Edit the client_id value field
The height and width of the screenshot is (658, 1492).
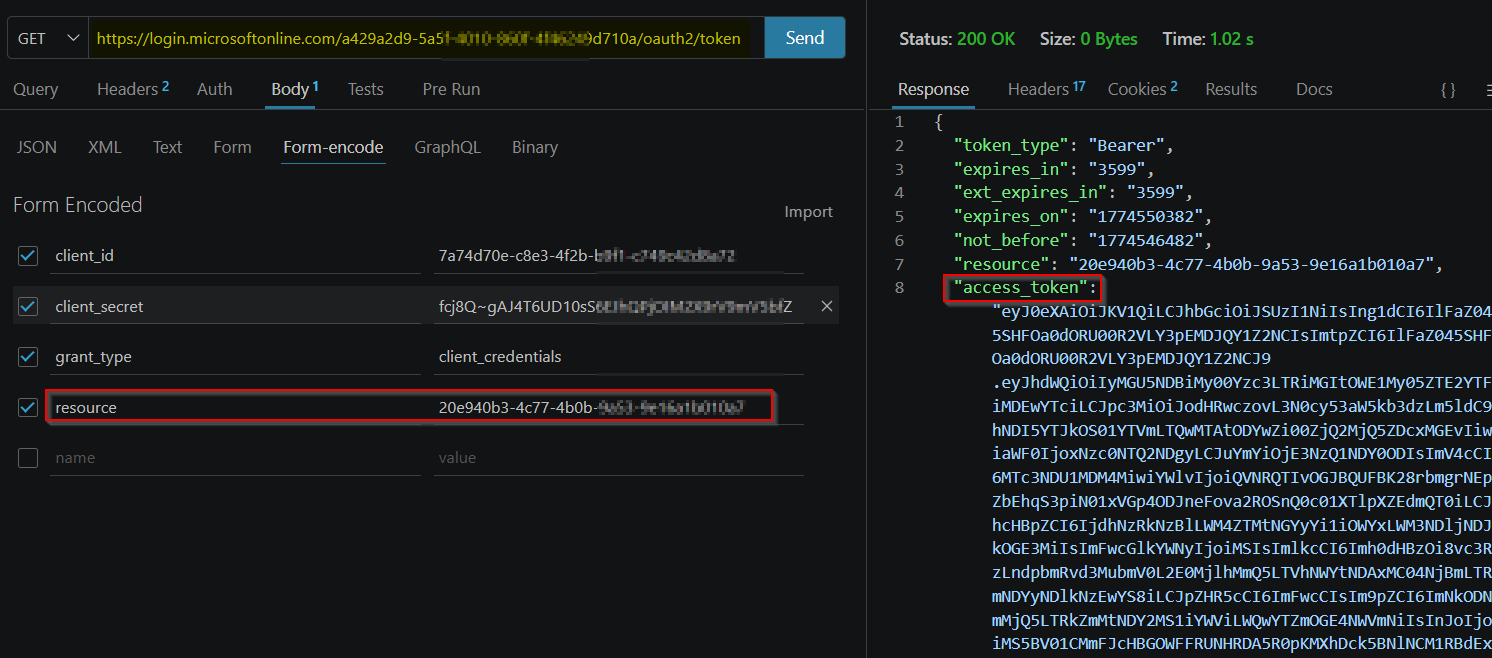point(619,256)
